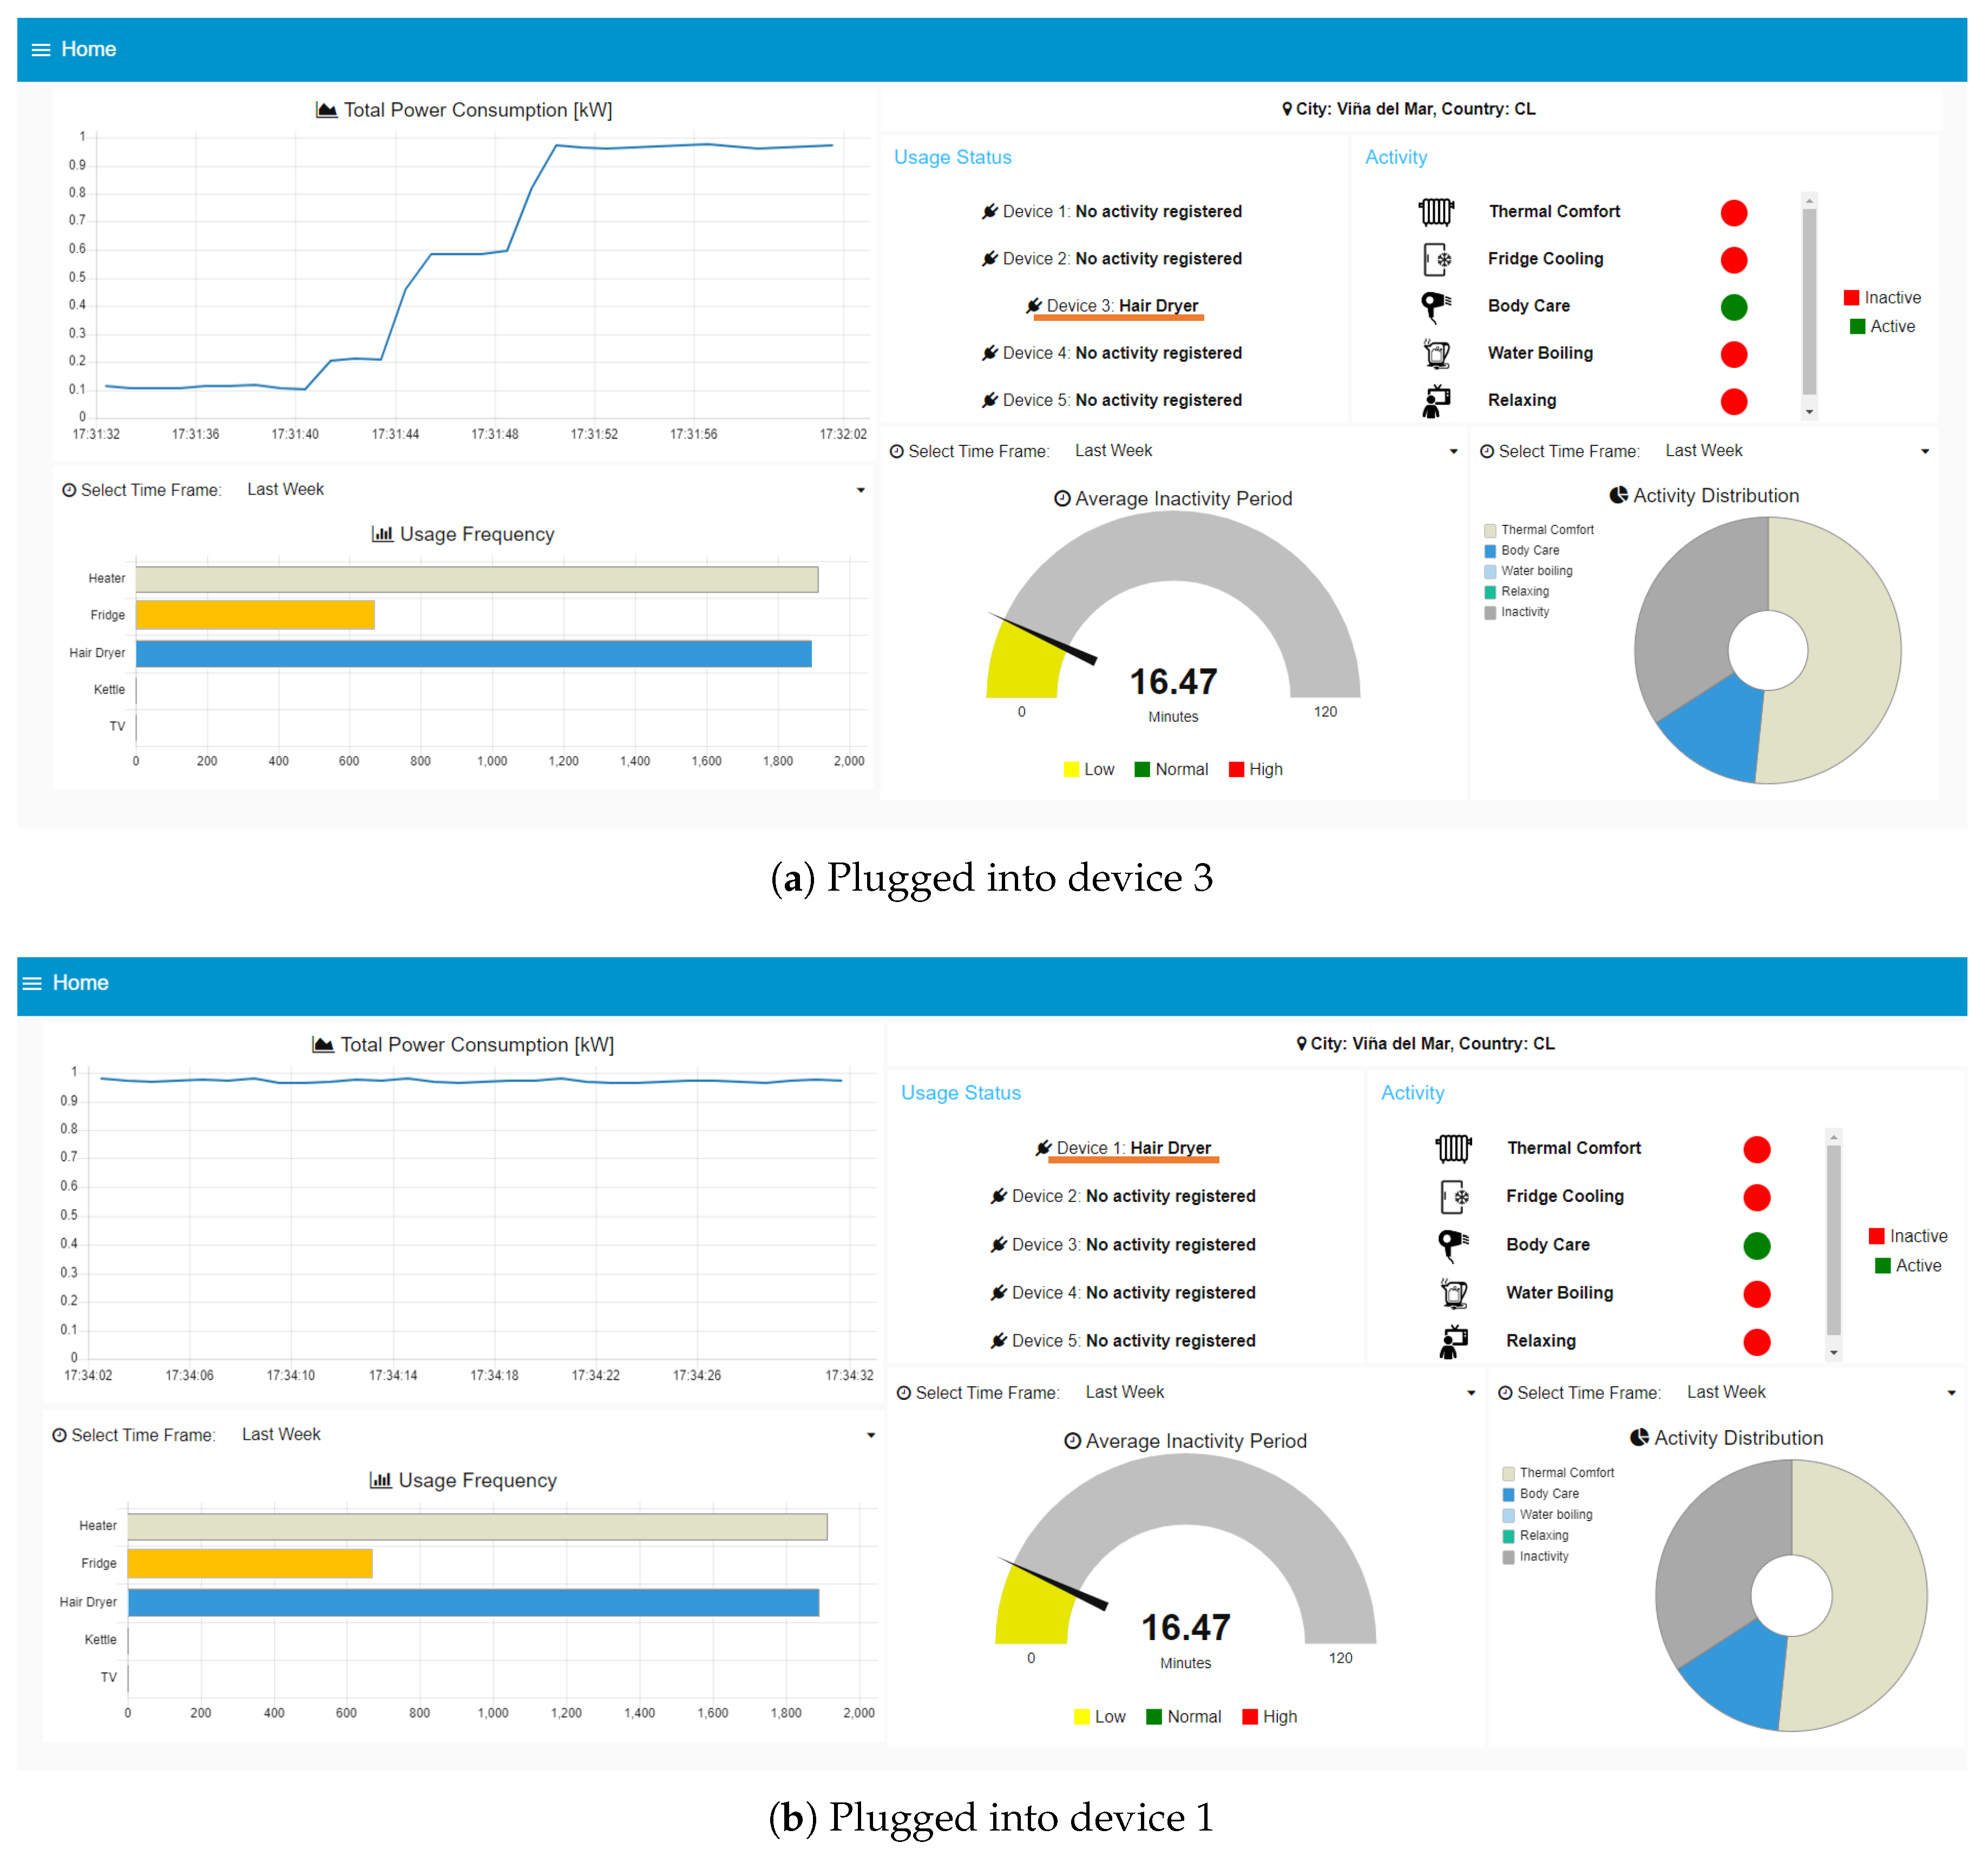The image size is (1988, 1856).
Task: Click down arrow of top Activity scrollbar
Action: (x=1809, y=412)
